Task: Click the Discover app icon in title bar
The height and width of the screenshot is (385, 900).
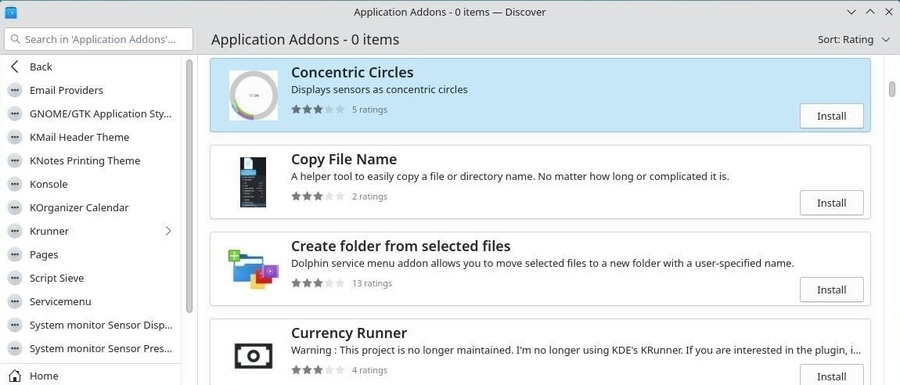Action: (x=10, y=11)
